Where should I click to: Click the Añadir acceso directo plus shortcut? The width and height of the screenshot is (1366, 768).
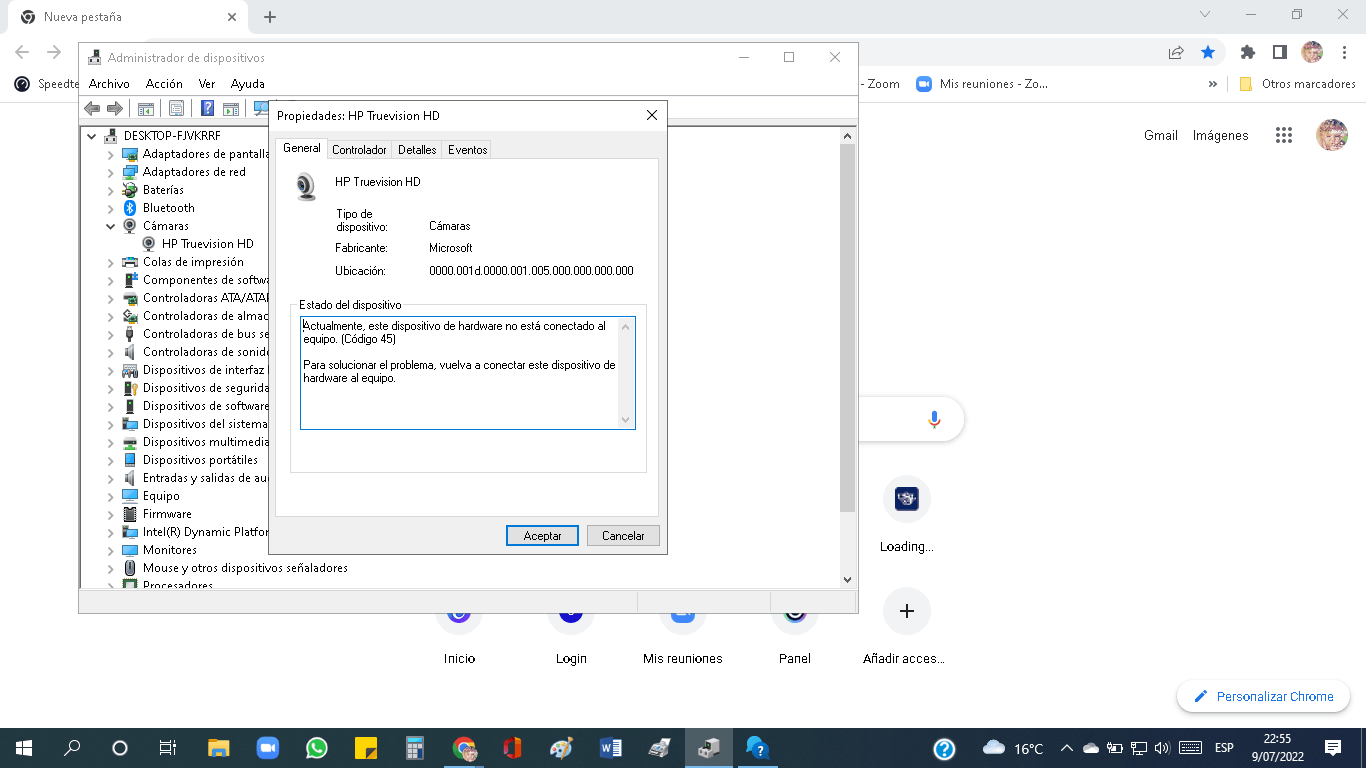pyautogui.click(x=907, y=611)
